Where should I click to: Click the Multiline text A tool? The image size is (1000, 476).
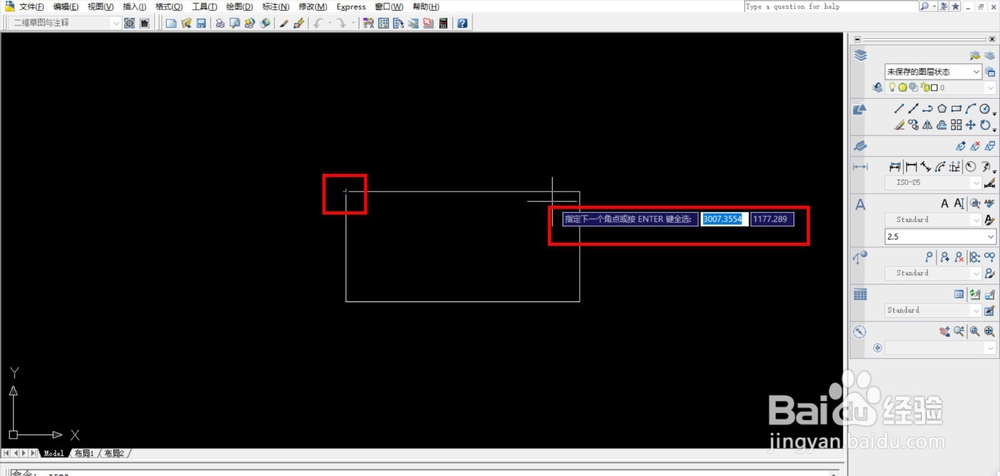tap(945, 203)
